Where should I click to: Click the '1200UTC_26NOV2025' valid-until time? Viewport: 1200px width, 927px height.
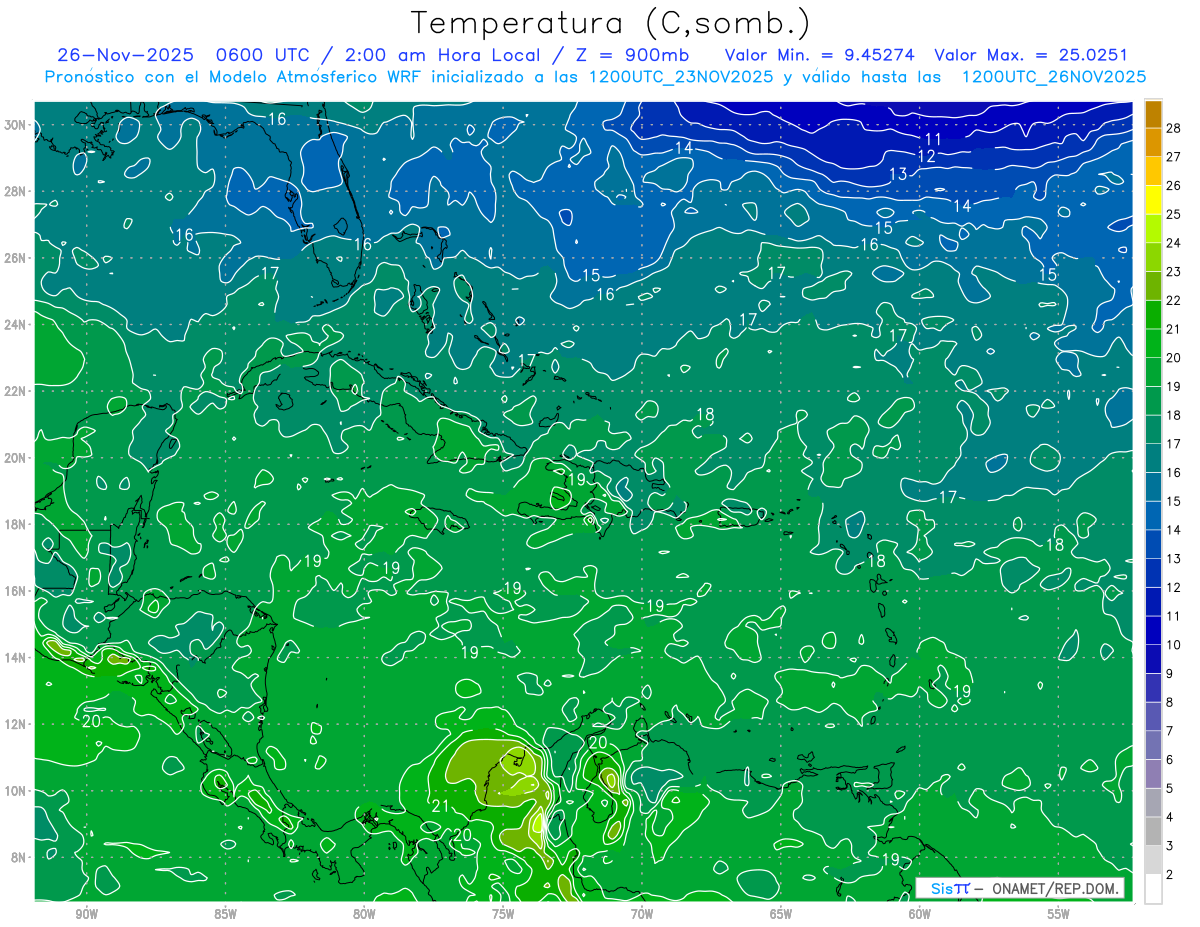[x=1053, y=77]
